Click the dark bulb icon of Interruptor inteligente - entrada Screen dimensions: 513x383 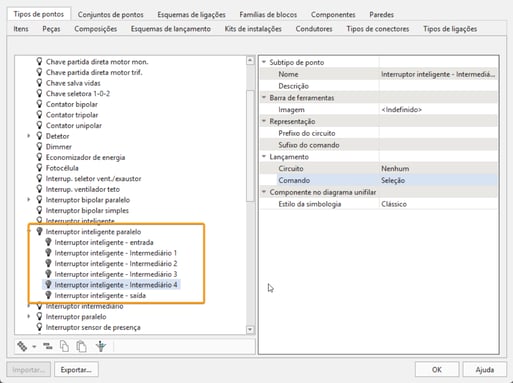[x=48, y=242]
